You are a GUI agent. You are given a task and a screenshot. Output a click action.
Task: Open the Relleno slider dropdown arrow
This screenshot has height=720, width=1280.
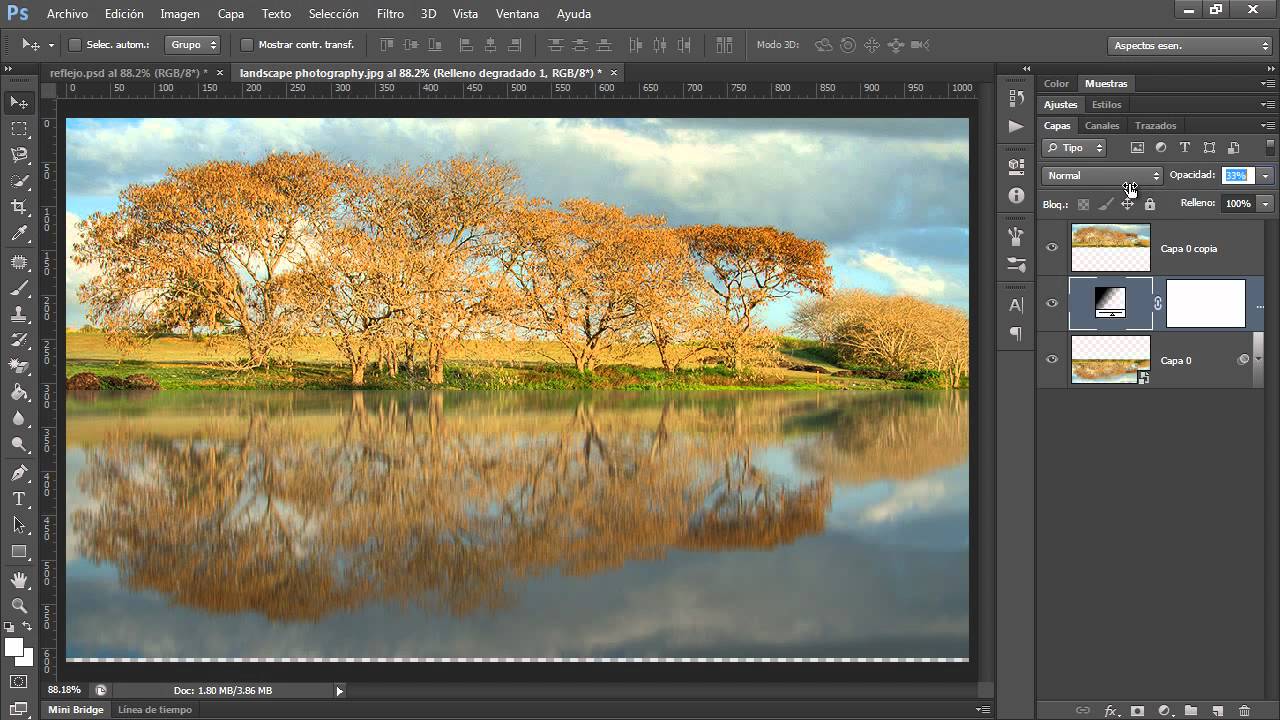1265,204
